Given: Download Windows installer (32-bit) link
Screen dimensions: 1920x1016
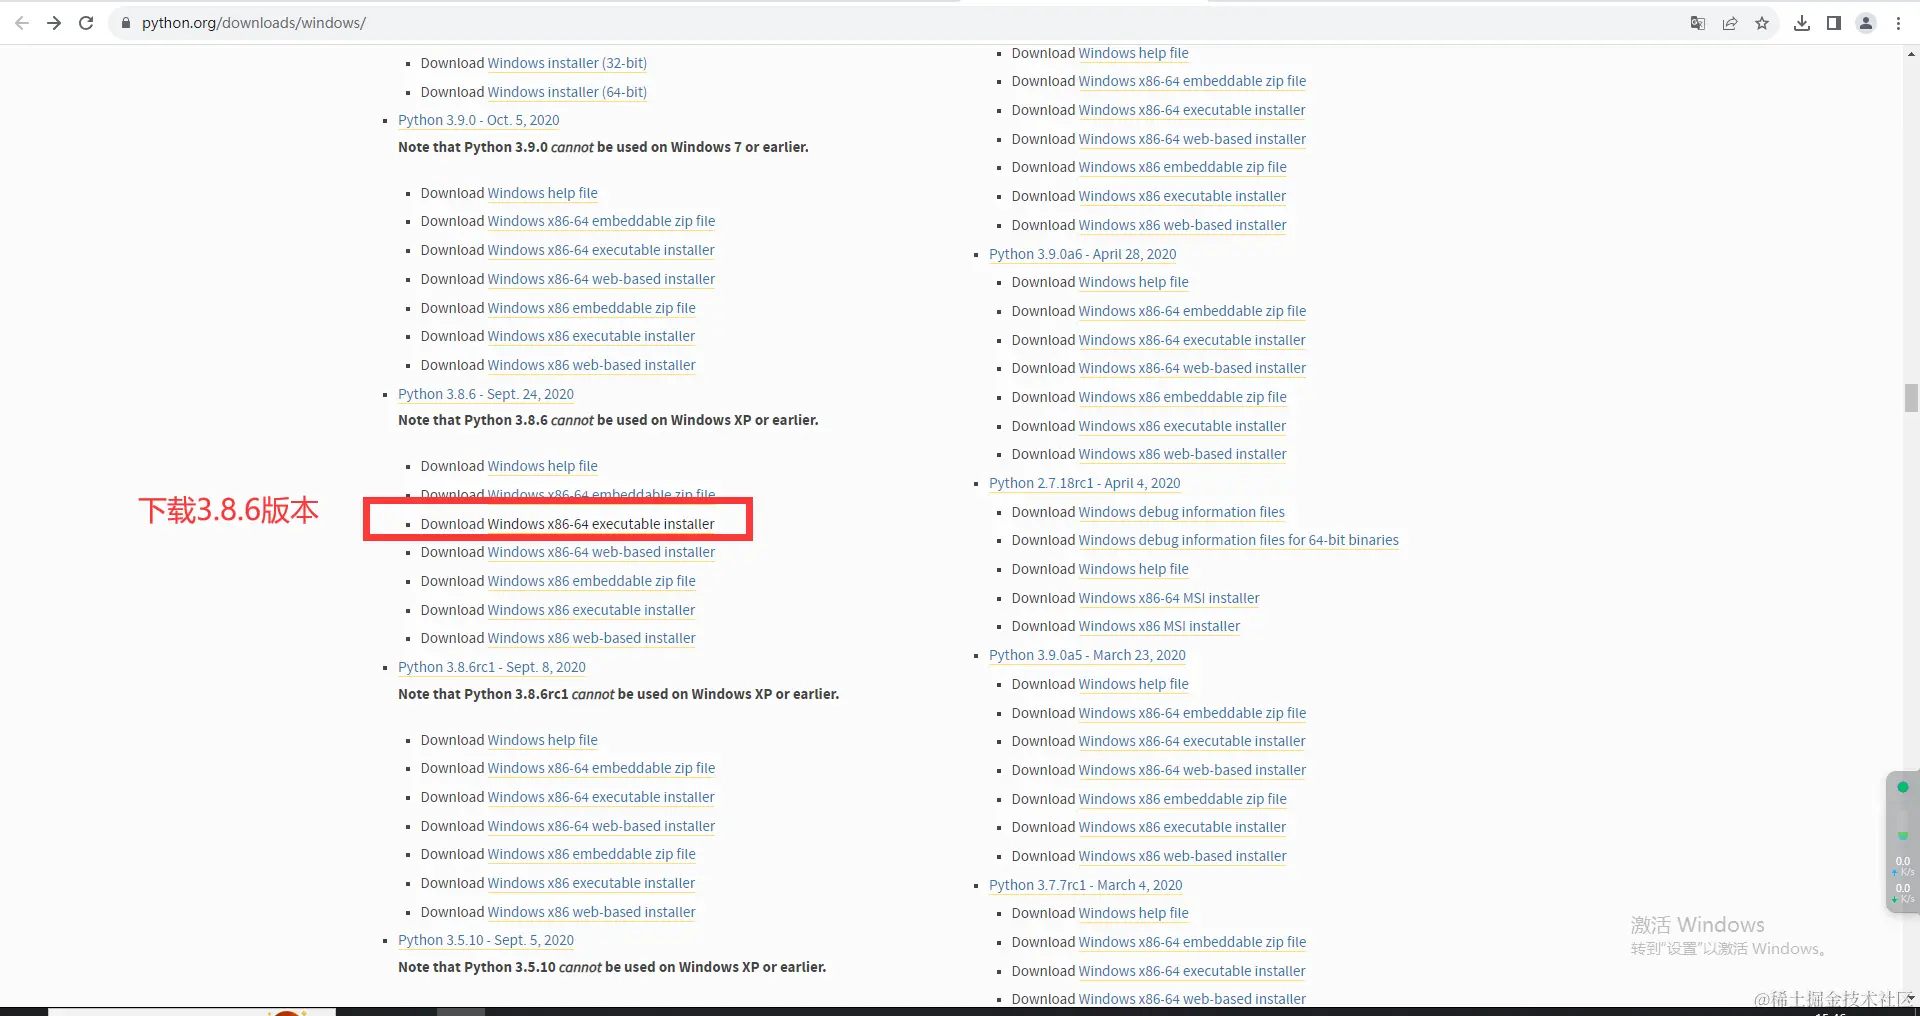Looking at the screenshot, I should pyautogui.click(x=567, y=63).
